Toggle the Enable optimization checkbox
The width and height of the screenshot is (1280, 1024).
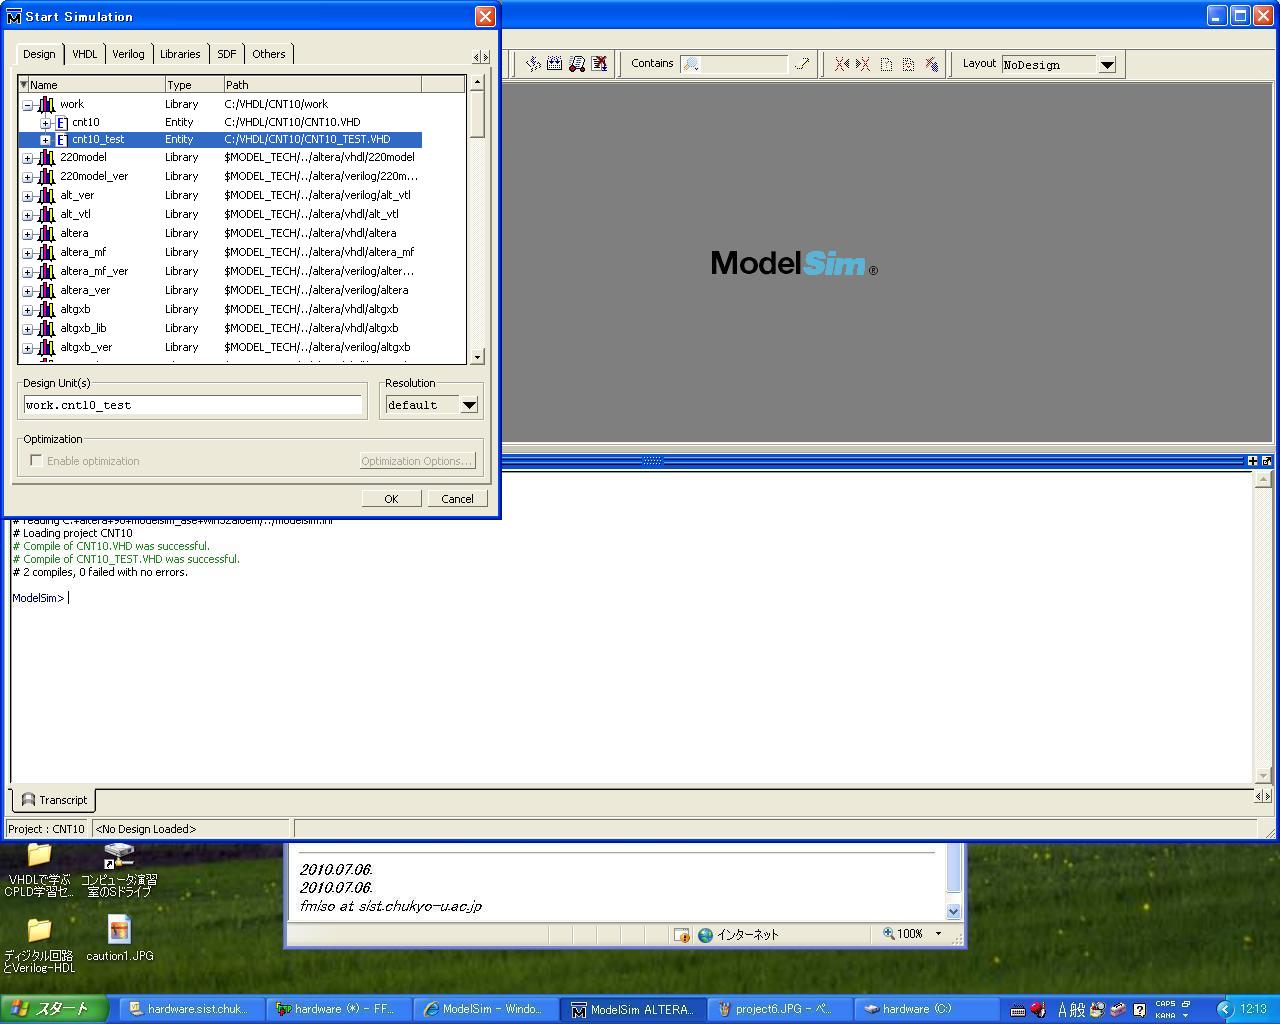(36, 461)
